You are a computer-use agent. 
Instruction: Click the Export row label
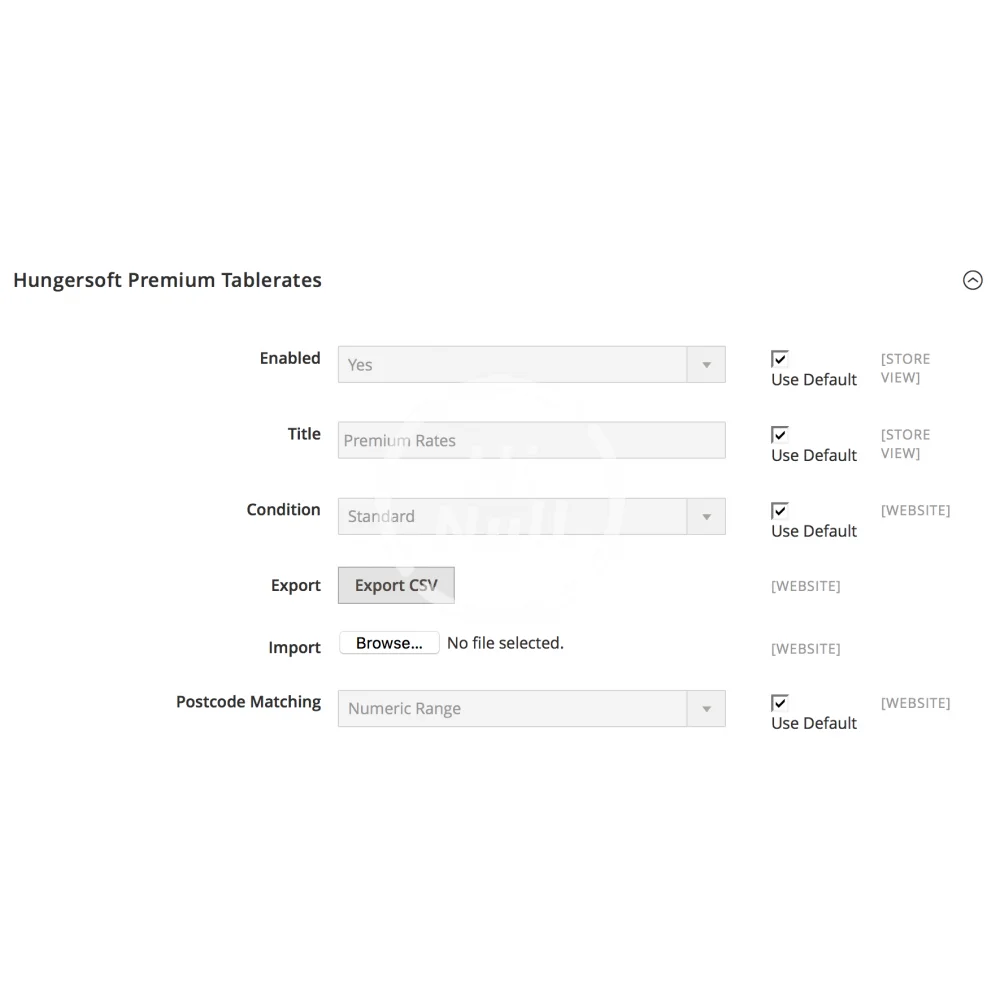point(296,586)
